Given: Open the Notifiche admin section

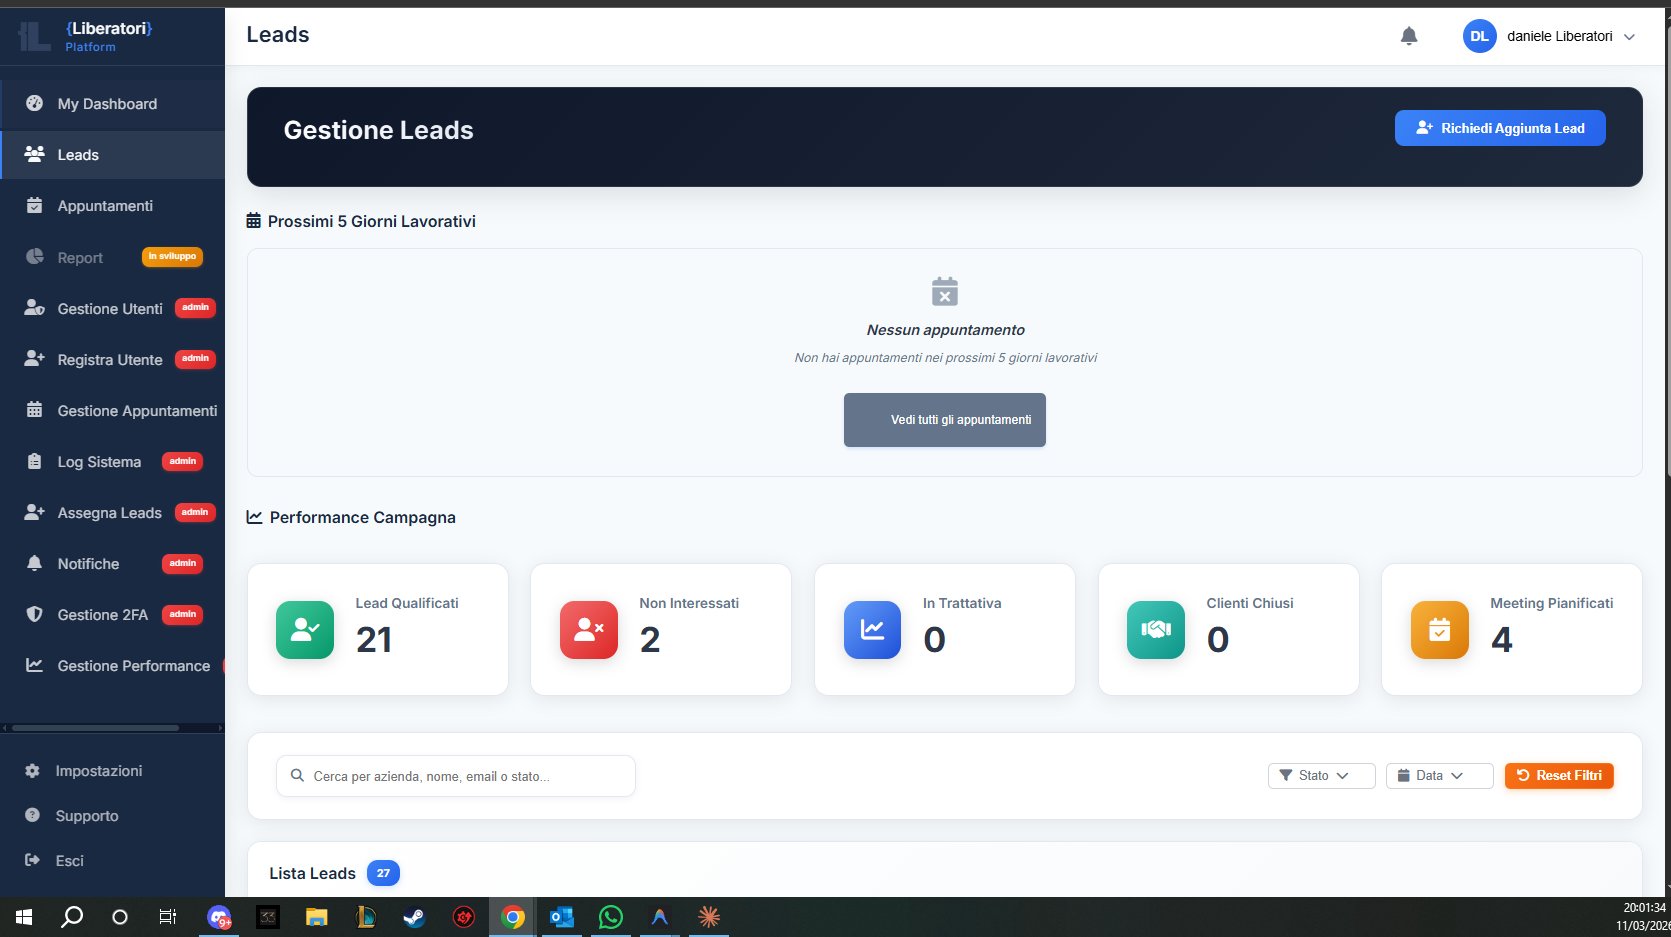Looking at the screenshot, I should click(x=88, y=563).
